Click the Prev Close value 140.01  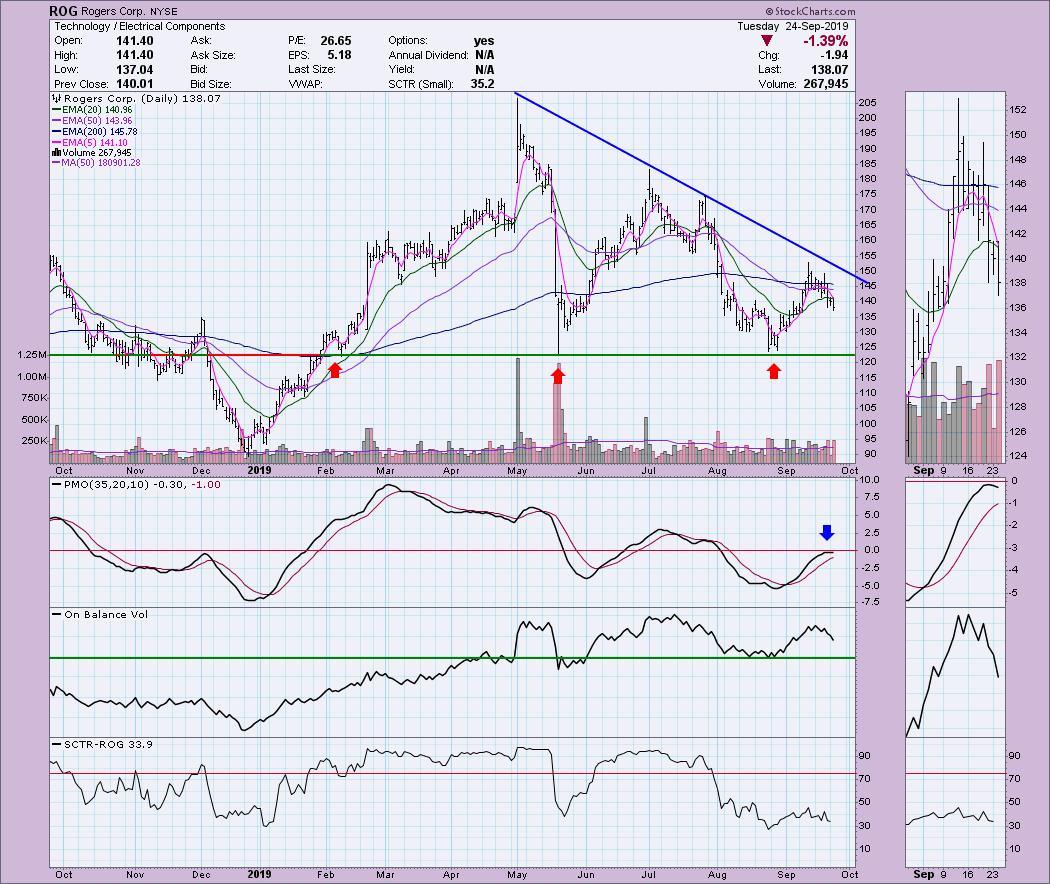point(135,84)
